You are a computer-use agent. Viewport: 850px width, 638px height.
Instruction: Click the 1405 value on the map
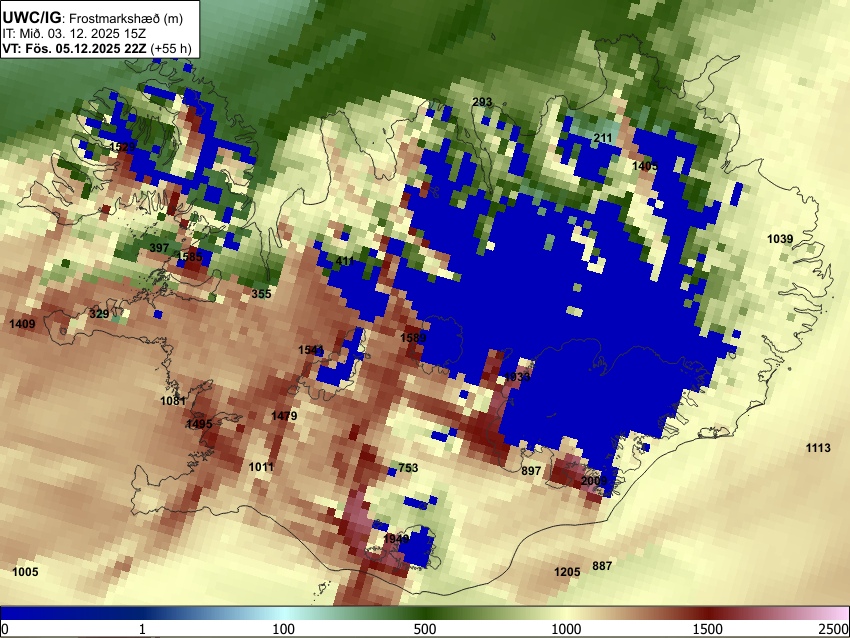pos(645,166)
